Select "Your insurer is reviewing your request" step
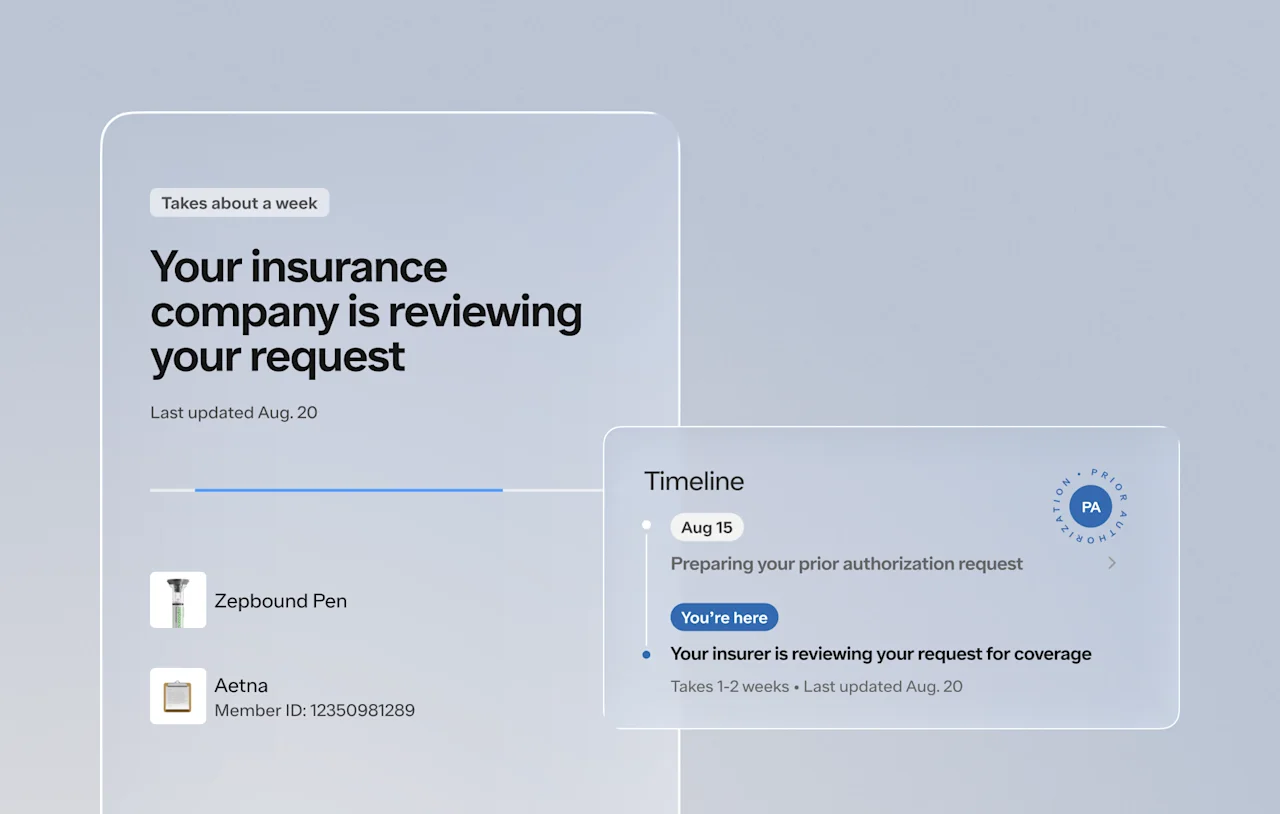The height and width of the screenshot is (814, 1280). pos(880,654)
